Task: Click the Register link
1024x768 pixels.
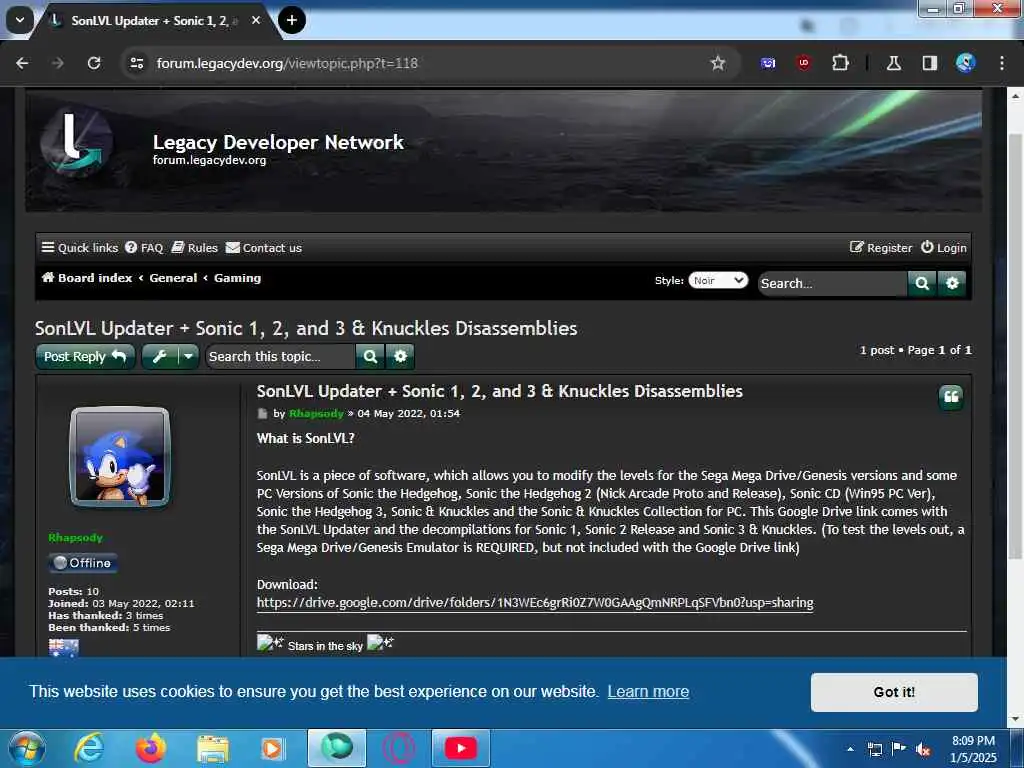Action: tap(881, 248)
